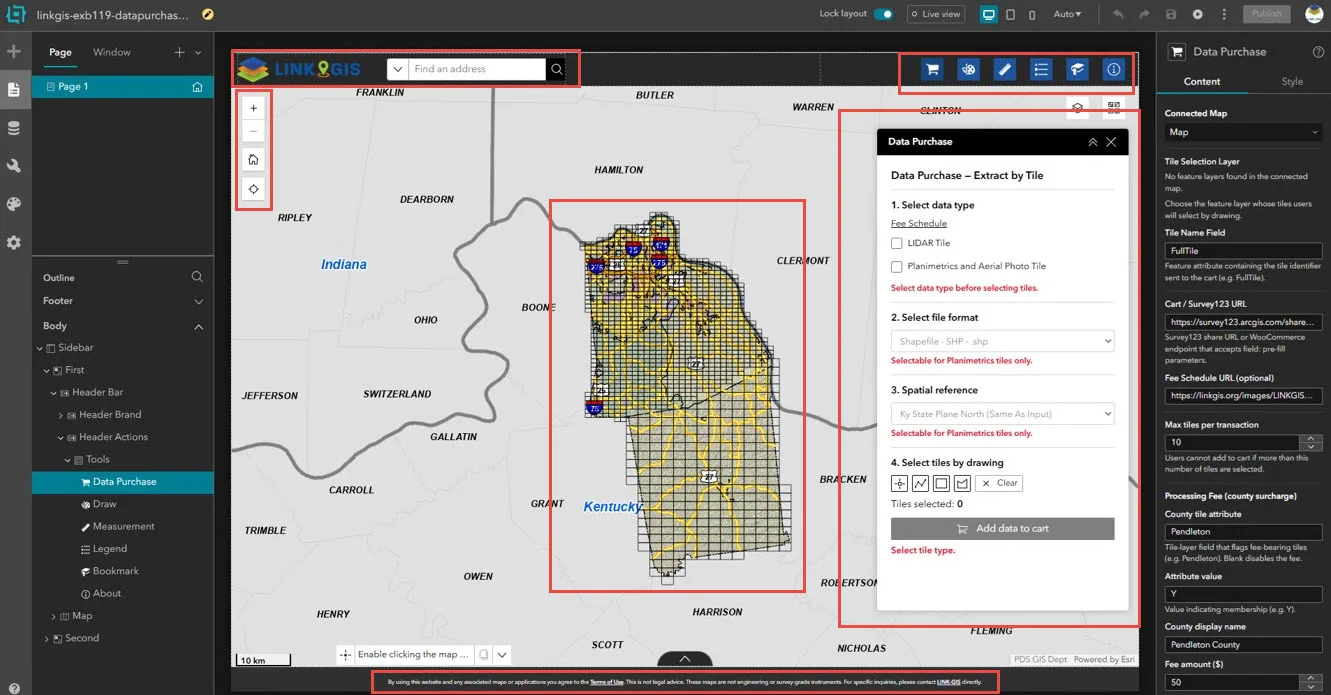Expand the Map tree node

click(53, 616)
